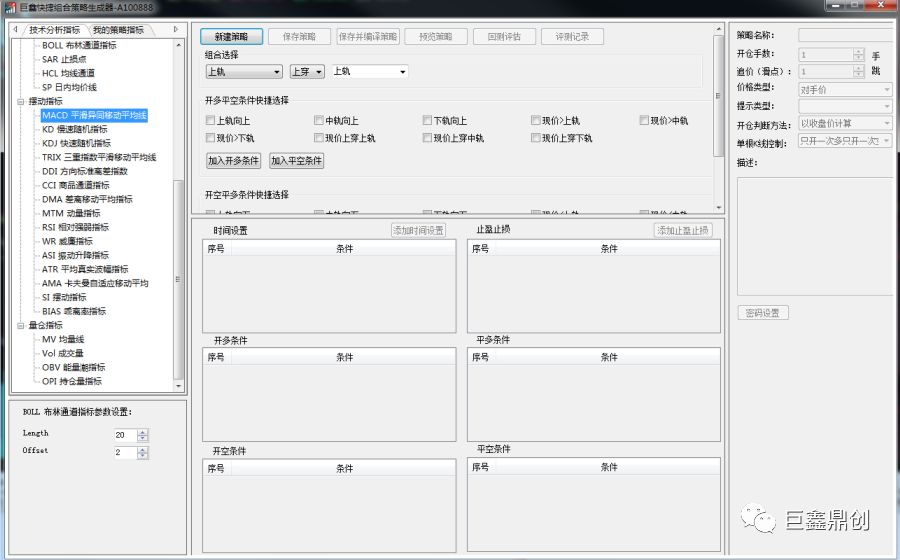The height and width of the screenshot is (560, 900).
Task: Toggle 现价>上轨 checkbox
Action: pos(536,120)
